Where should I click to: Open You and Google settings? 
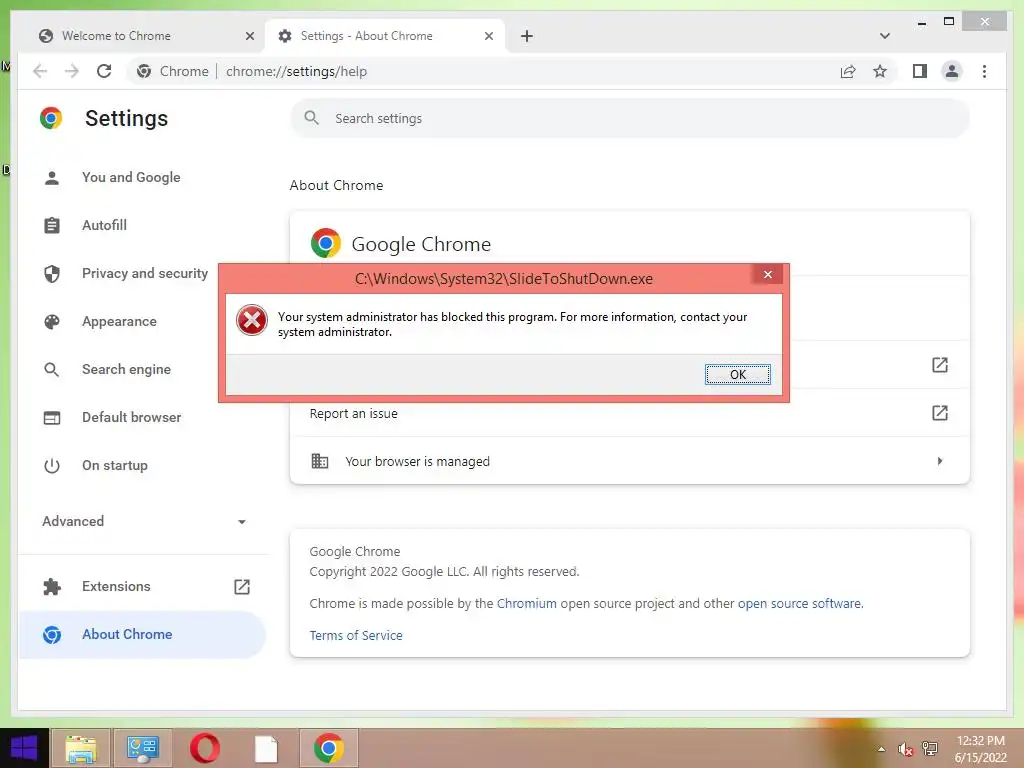(131, 177)
